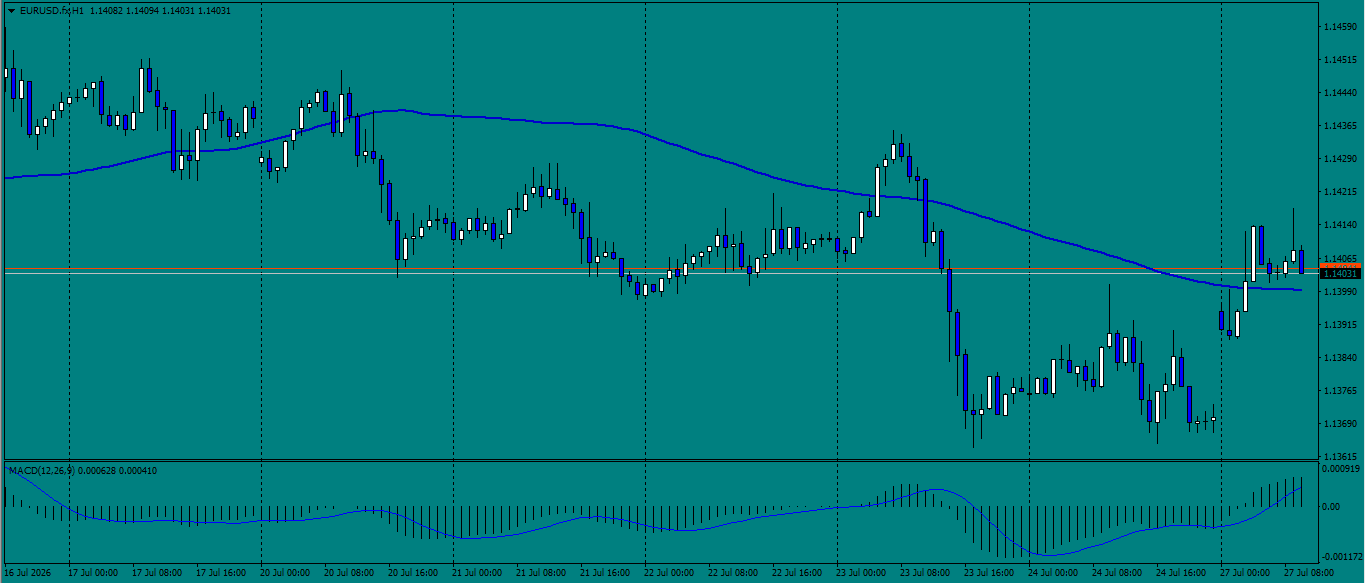Click the 23 Jul 00:00 time label
The height and width of the screenshot is (583, 1366).
click(861, 574)
